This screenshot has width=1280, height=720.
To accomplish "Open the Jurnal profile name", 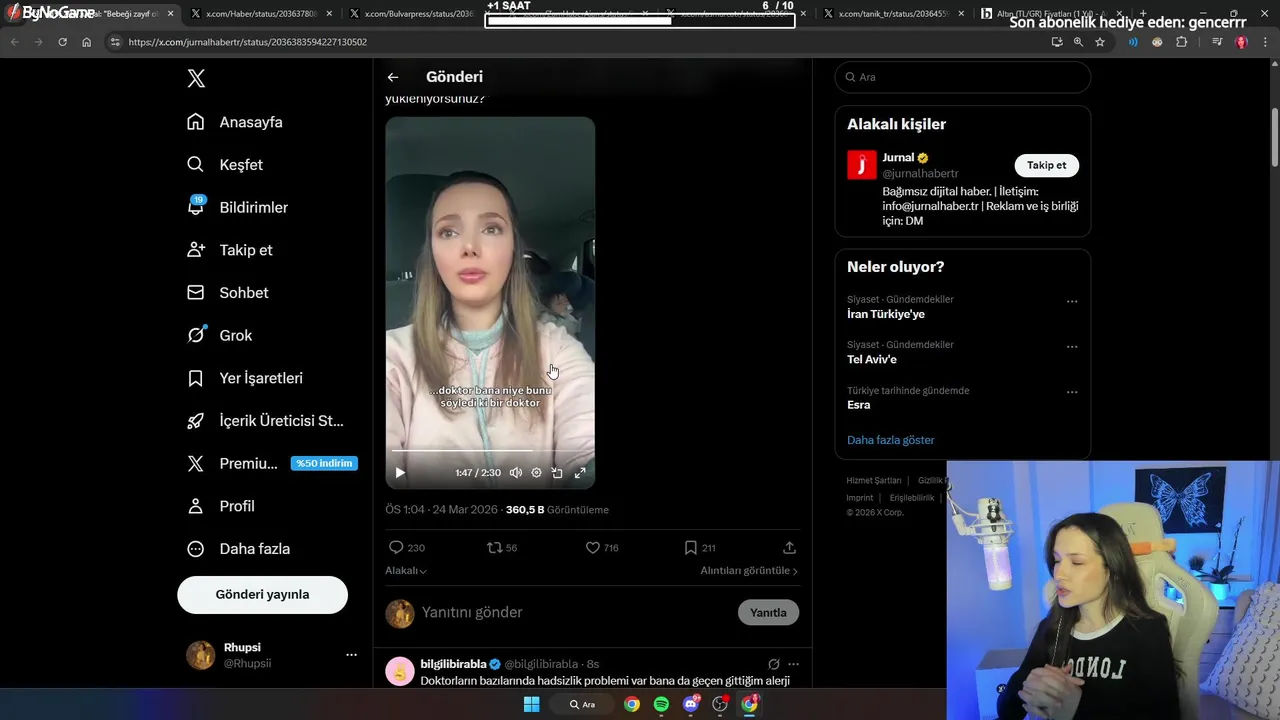I will coord(898,158).
